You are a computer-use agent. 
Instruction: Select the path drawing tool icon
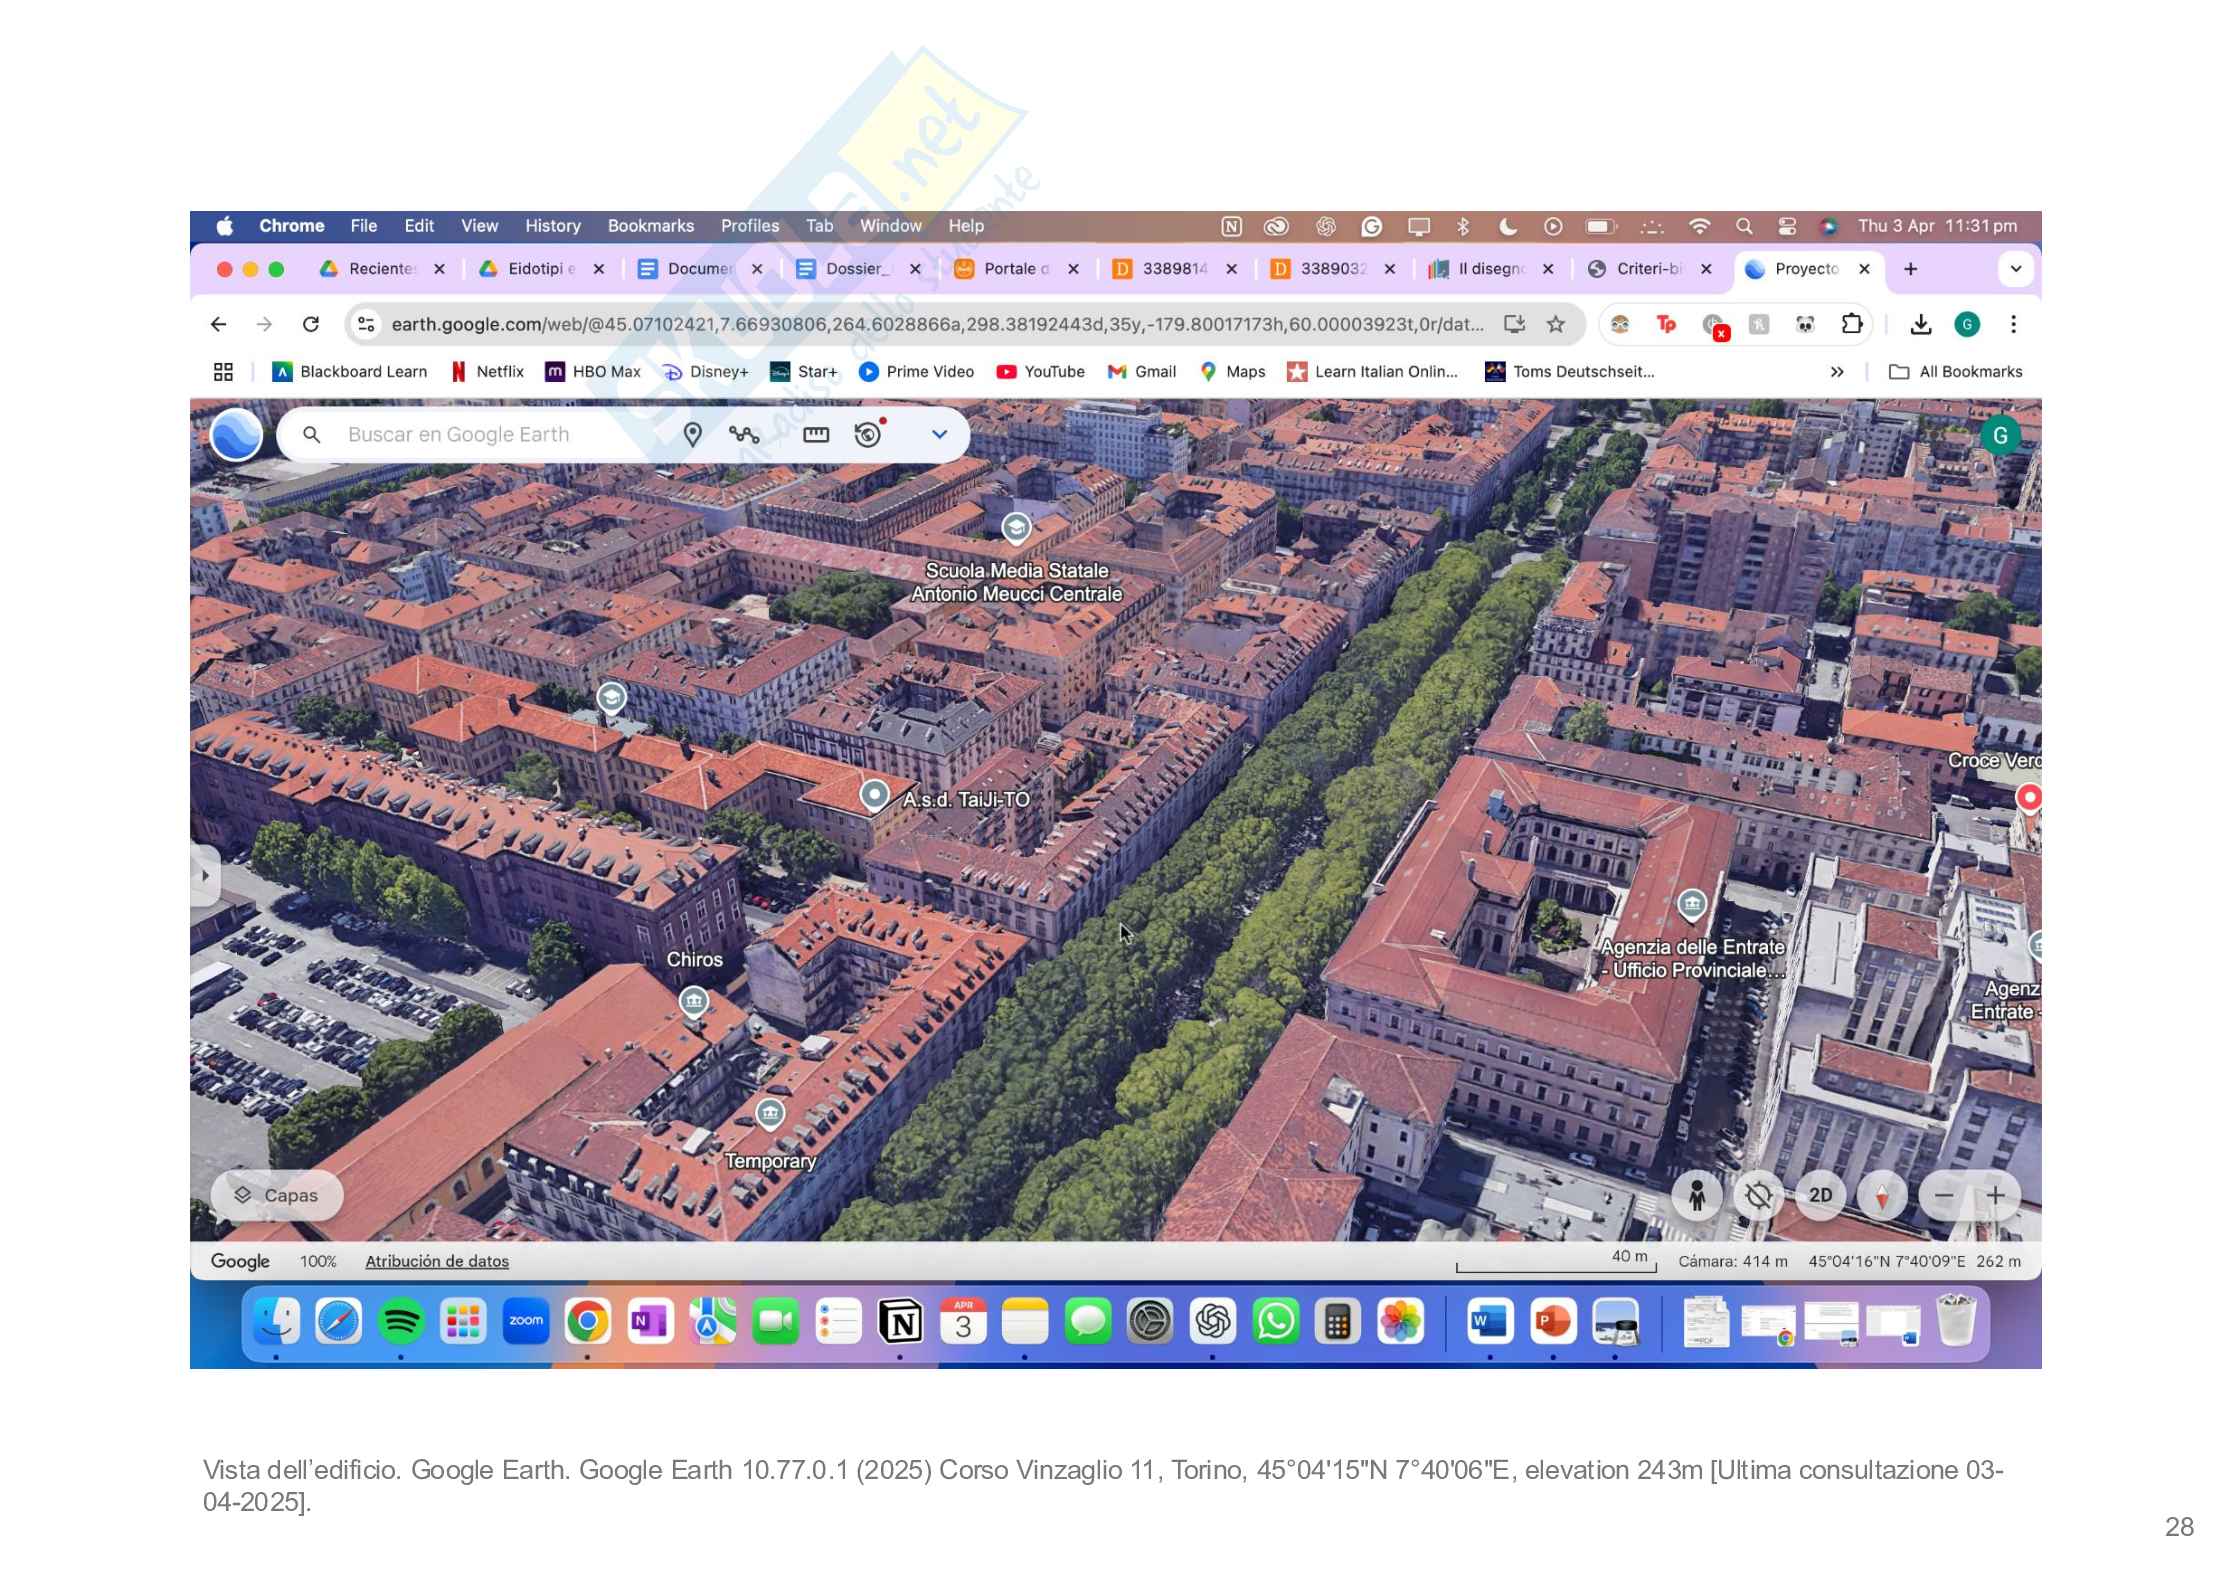744,434
